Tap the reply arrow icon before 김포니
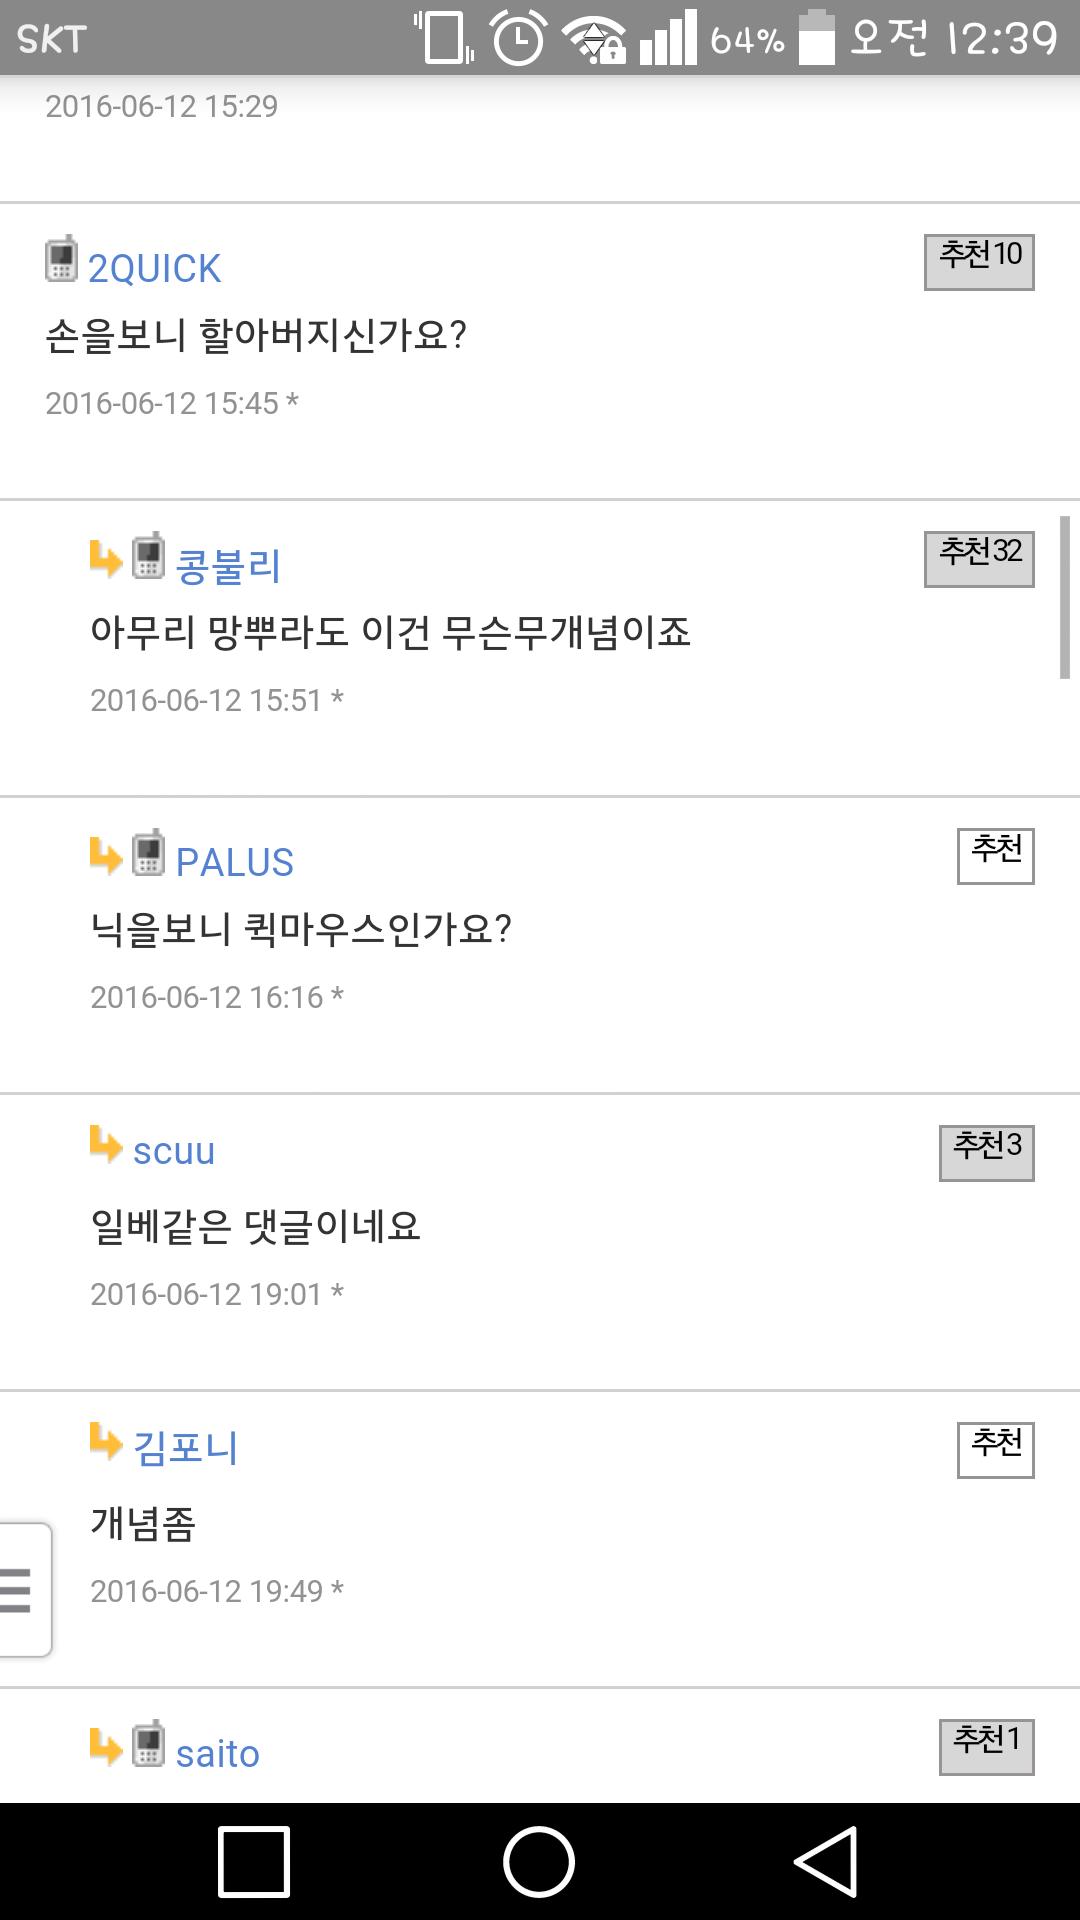 (x=105, y=1442)
